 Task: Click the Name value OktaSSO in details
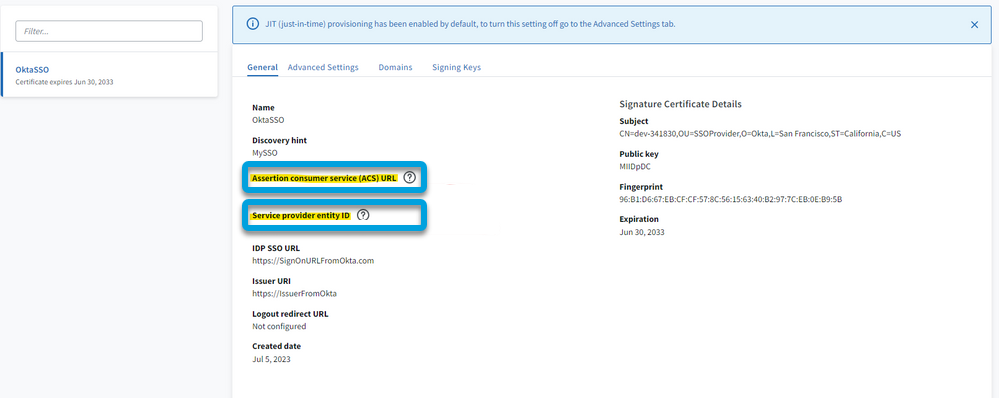(x=268, y=119)
